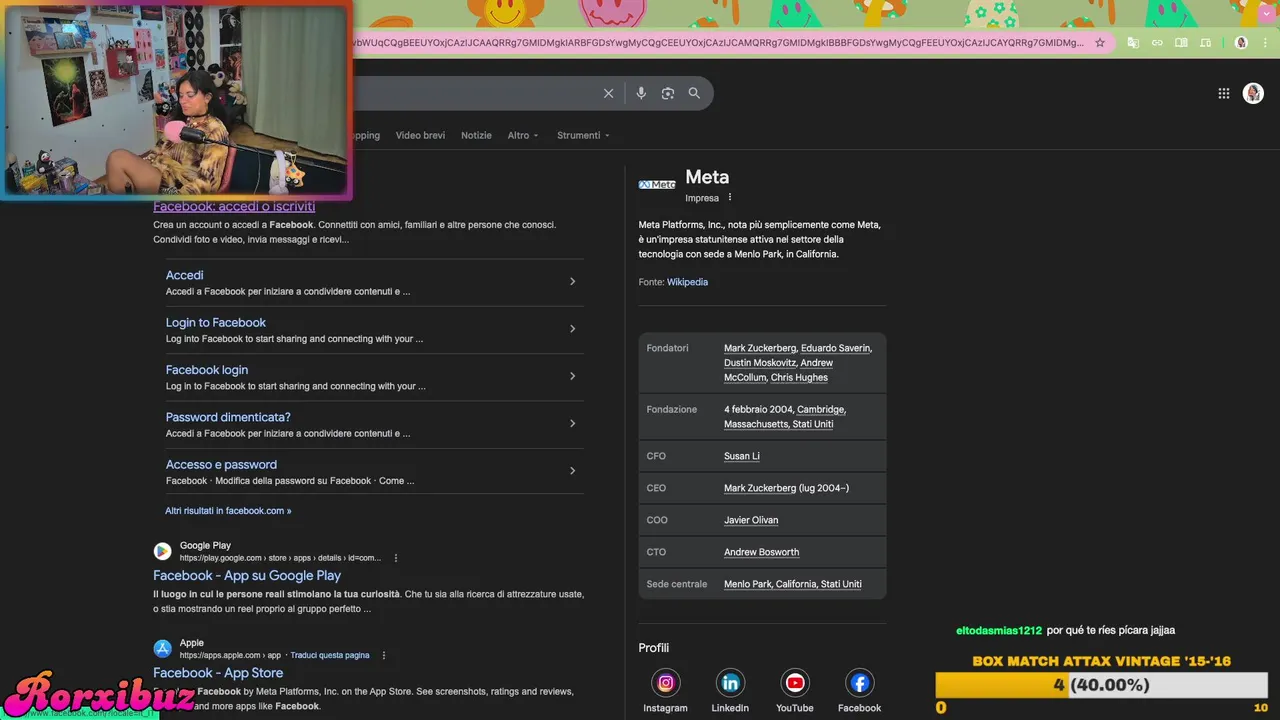The height and width of the screenshot is (720, 1280).
Task: Click Traduci questa pagina link
Action: pos(330,655)
